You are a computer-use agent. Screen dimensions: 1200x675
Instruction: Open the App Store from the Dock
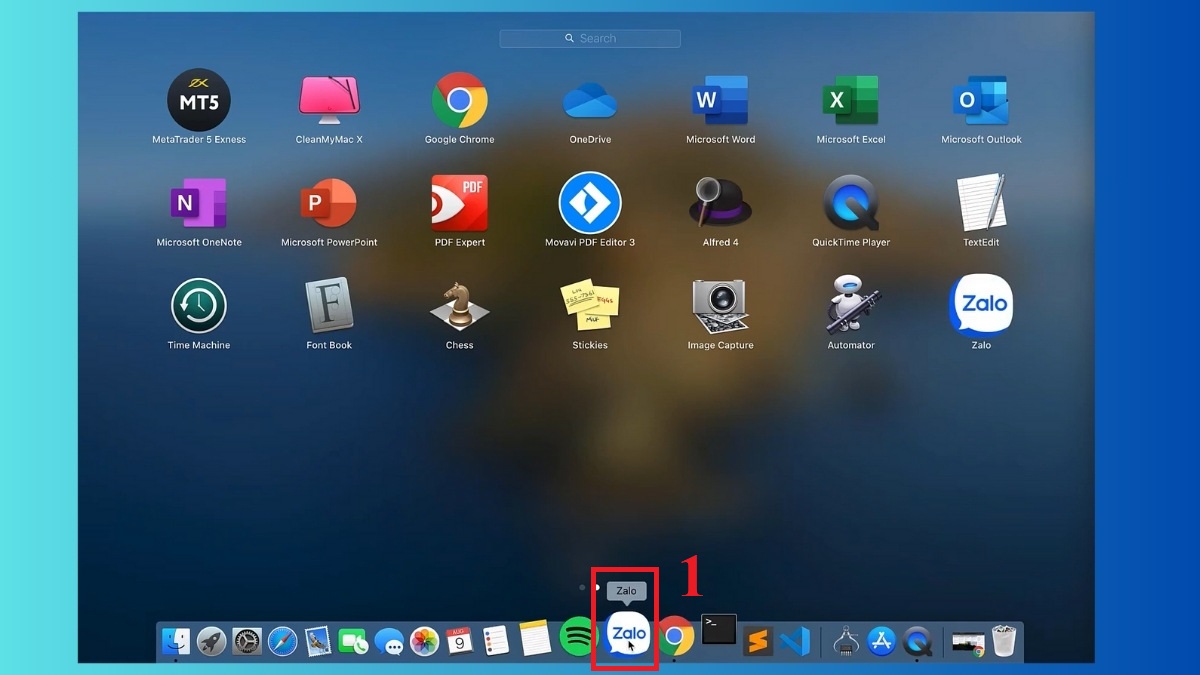tap(881, 641)
